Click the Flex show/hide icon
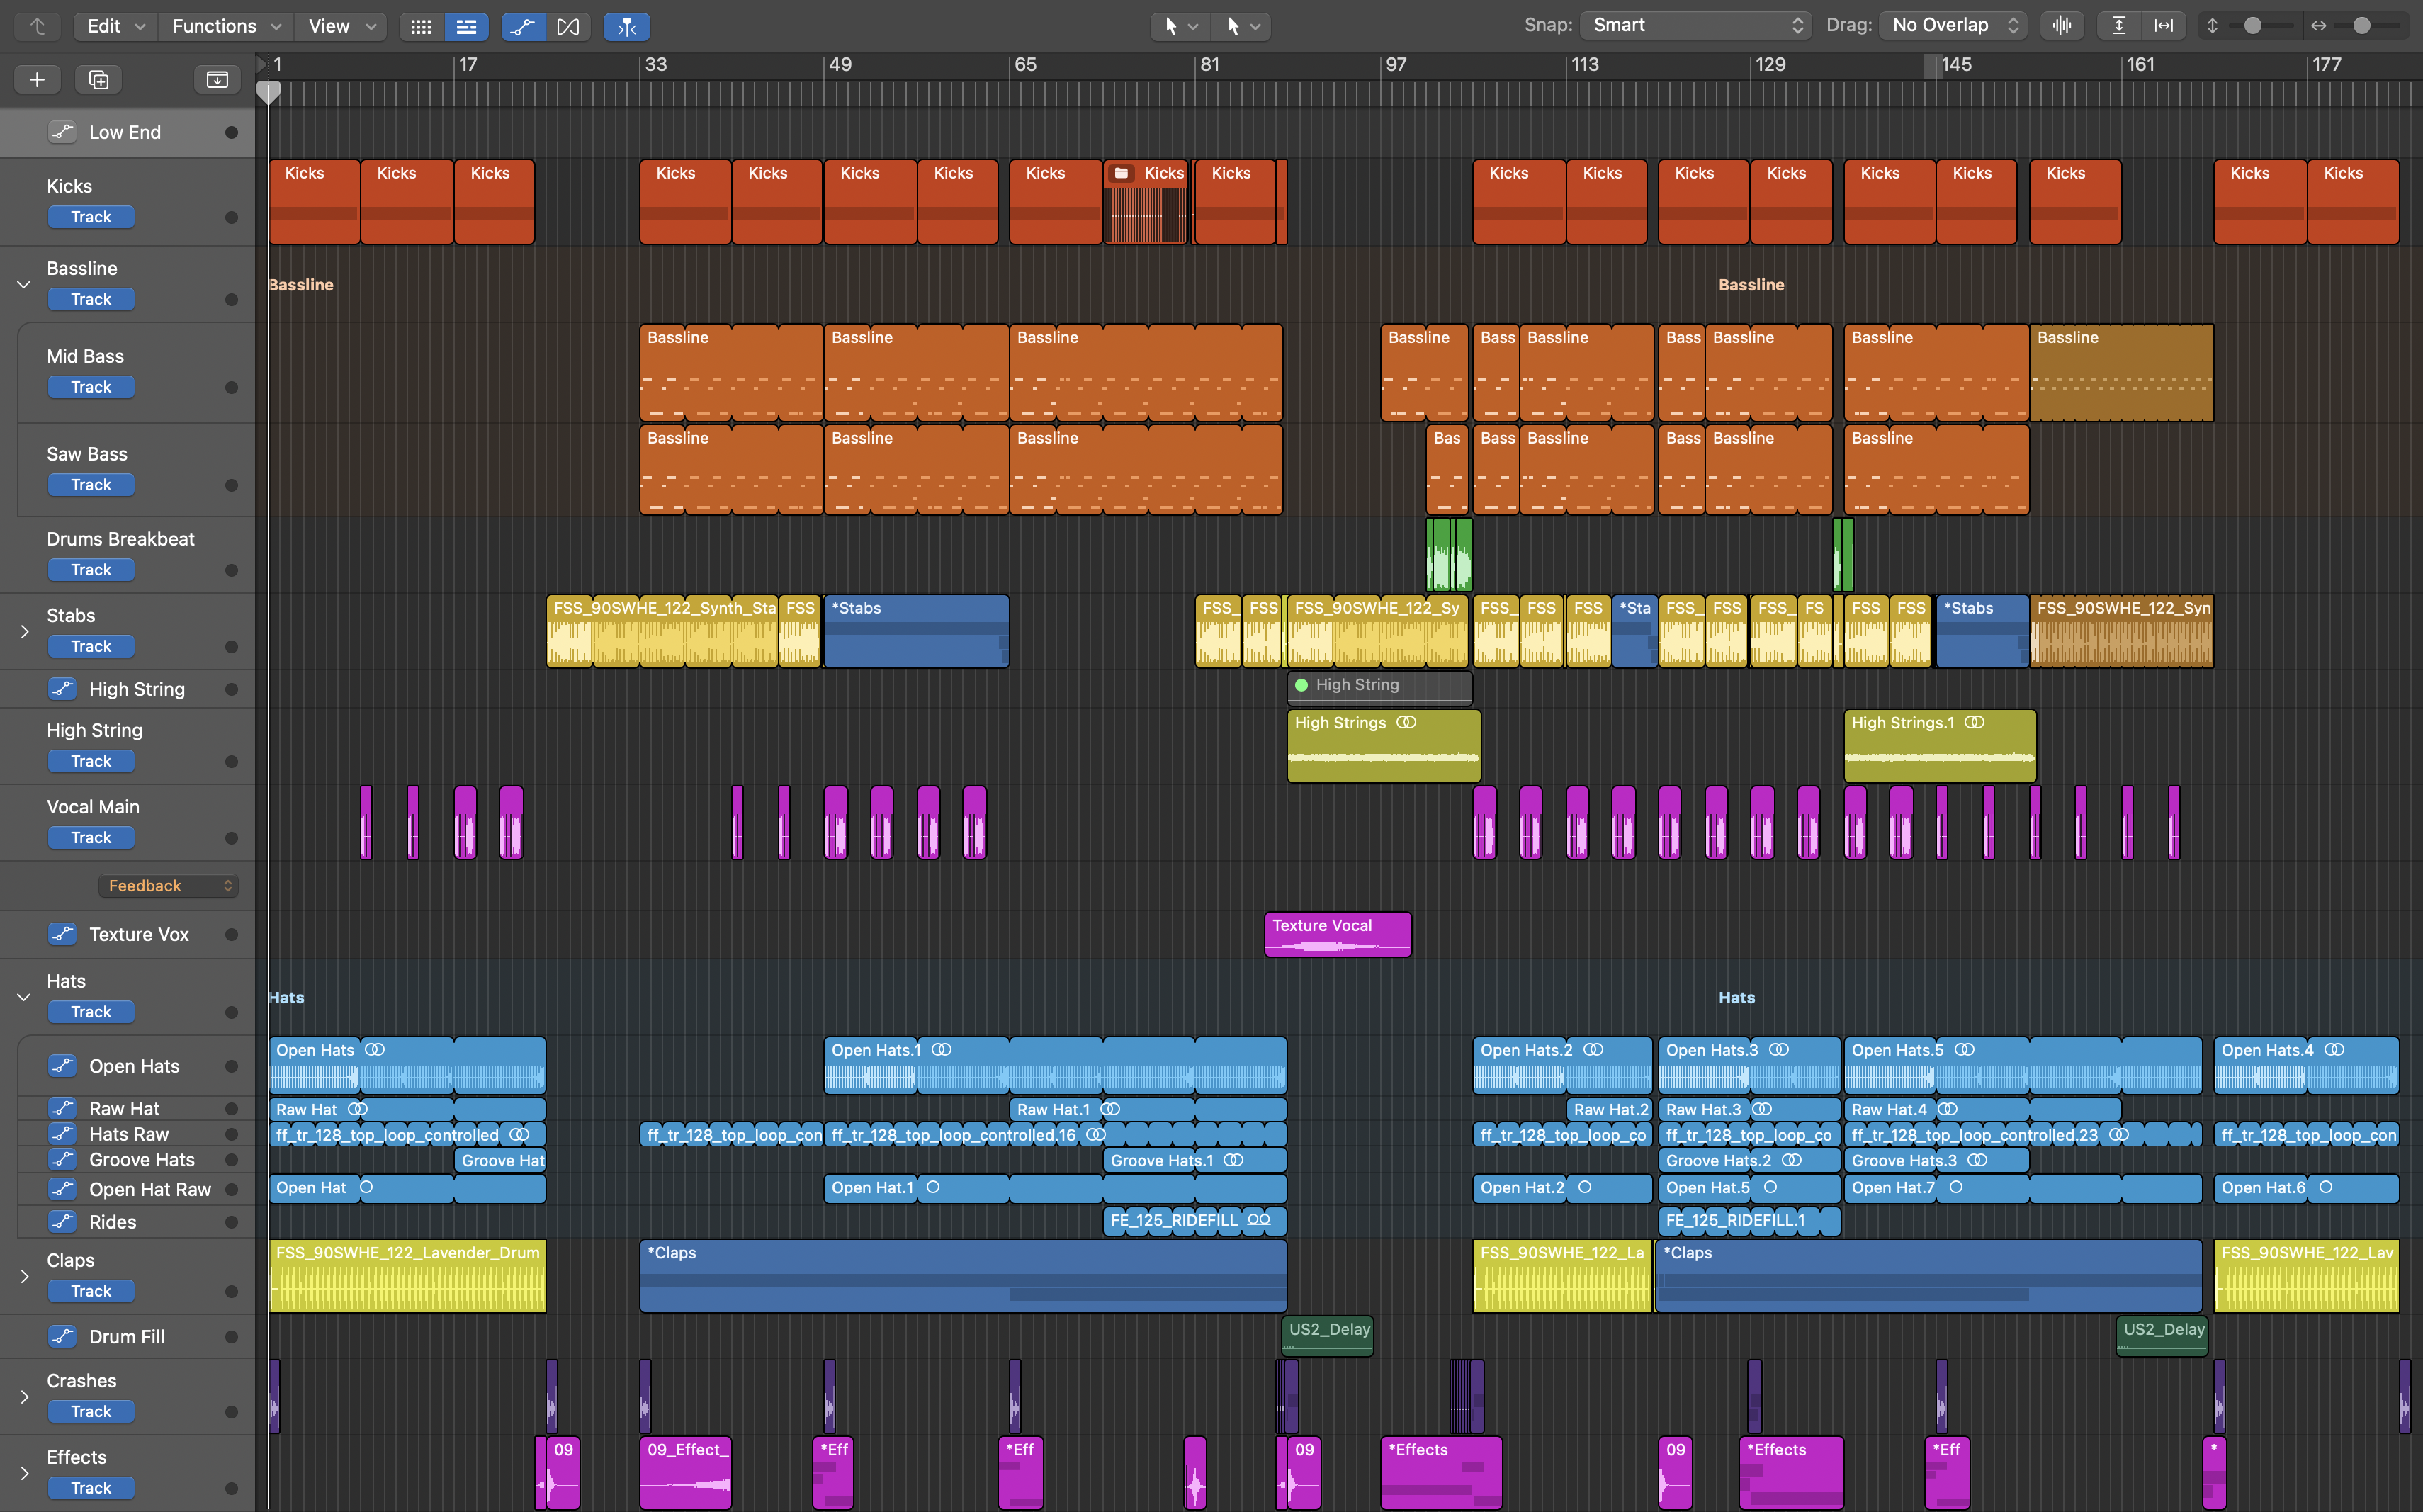Viewport: 2423px width, 1512px height. tap(568, 26)
